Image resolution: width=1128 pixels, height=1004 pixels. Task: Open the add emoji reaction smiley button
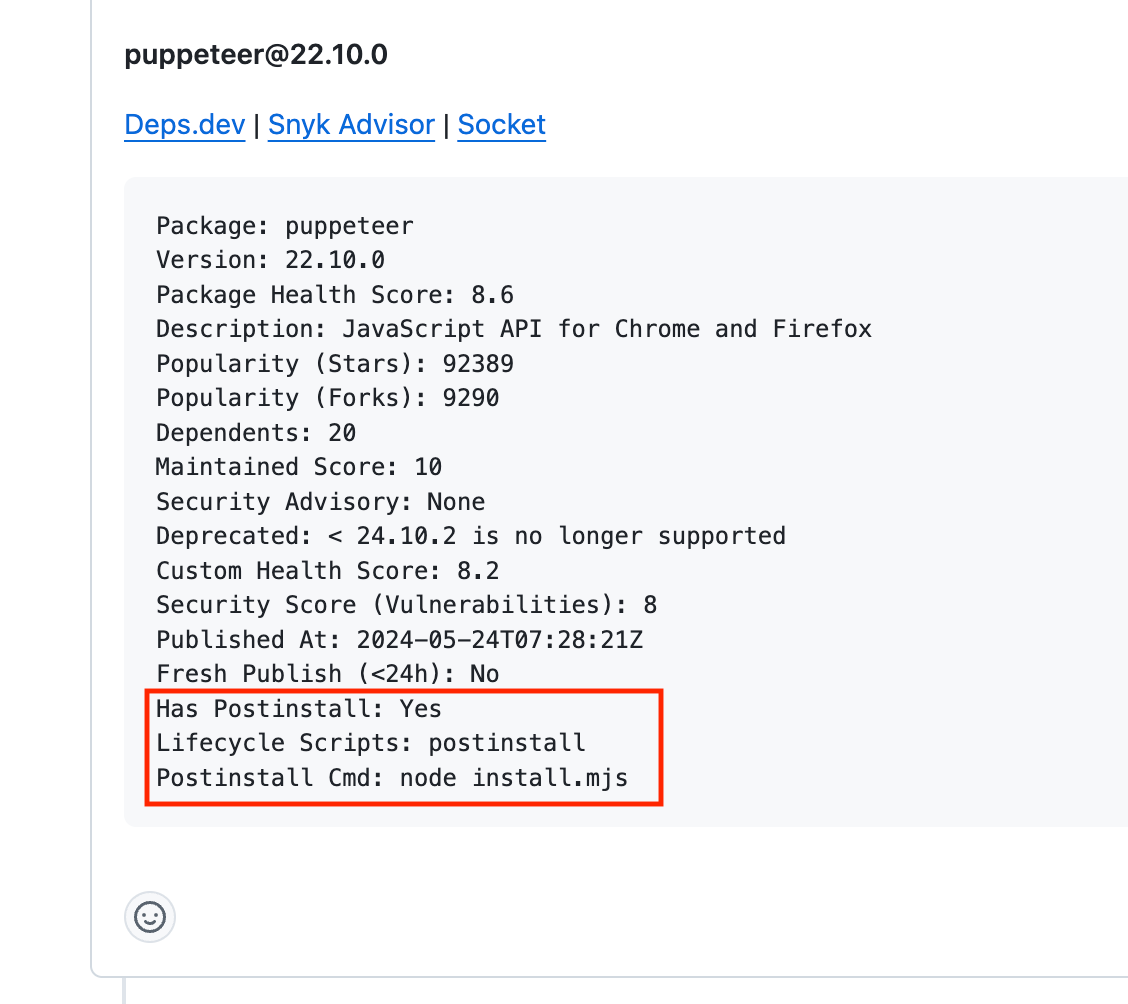(x=150, y=917)
